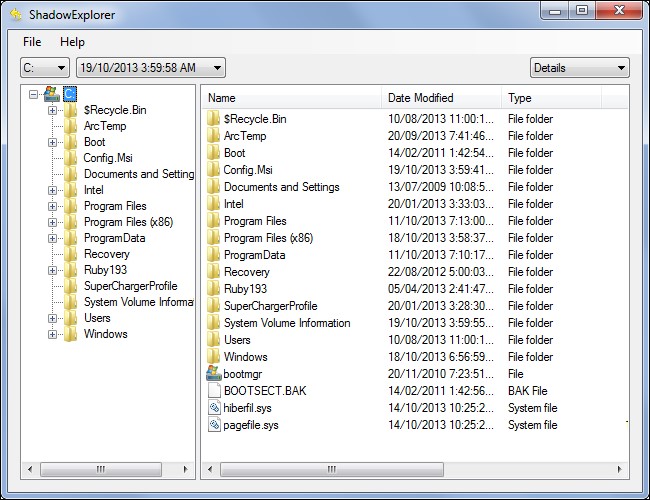The width and height of the screenshot is (650, 500).
Task: Click the Program Files (x86) folder icon in list
Action: [213, 238]
